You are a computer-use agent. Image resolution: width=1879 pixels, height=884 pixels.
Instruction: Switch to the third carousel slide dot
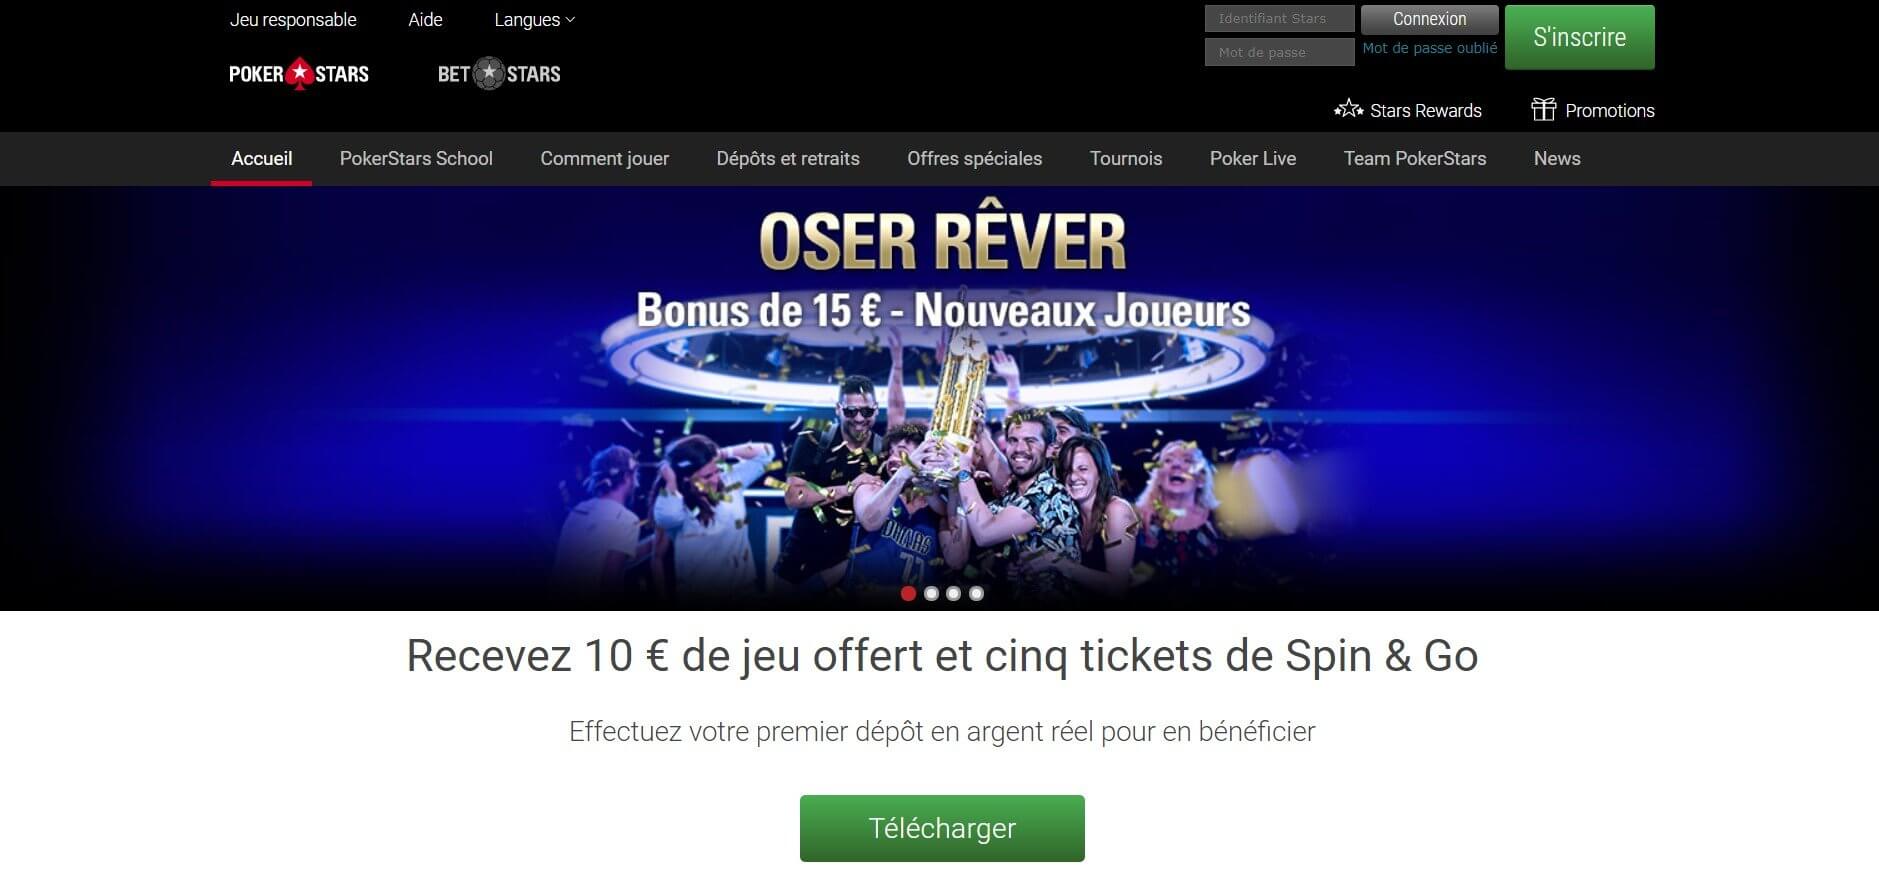[954, 593]
